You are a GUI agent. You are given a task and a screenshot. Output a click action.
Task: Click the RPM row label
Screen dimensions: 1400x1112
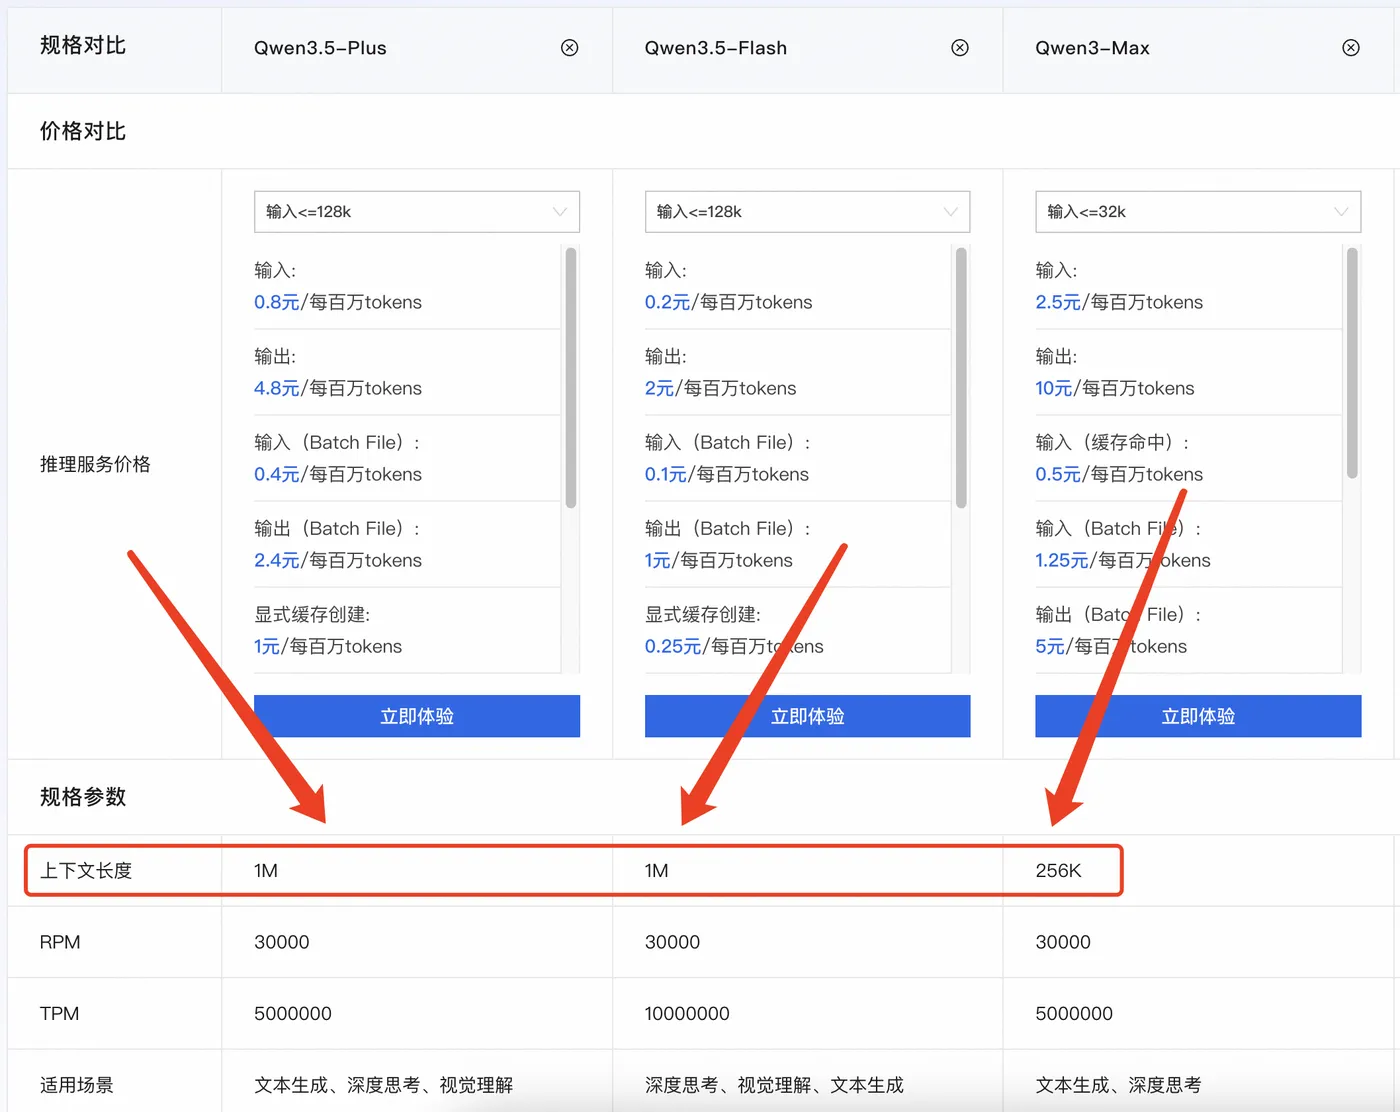tap(60, 942)
